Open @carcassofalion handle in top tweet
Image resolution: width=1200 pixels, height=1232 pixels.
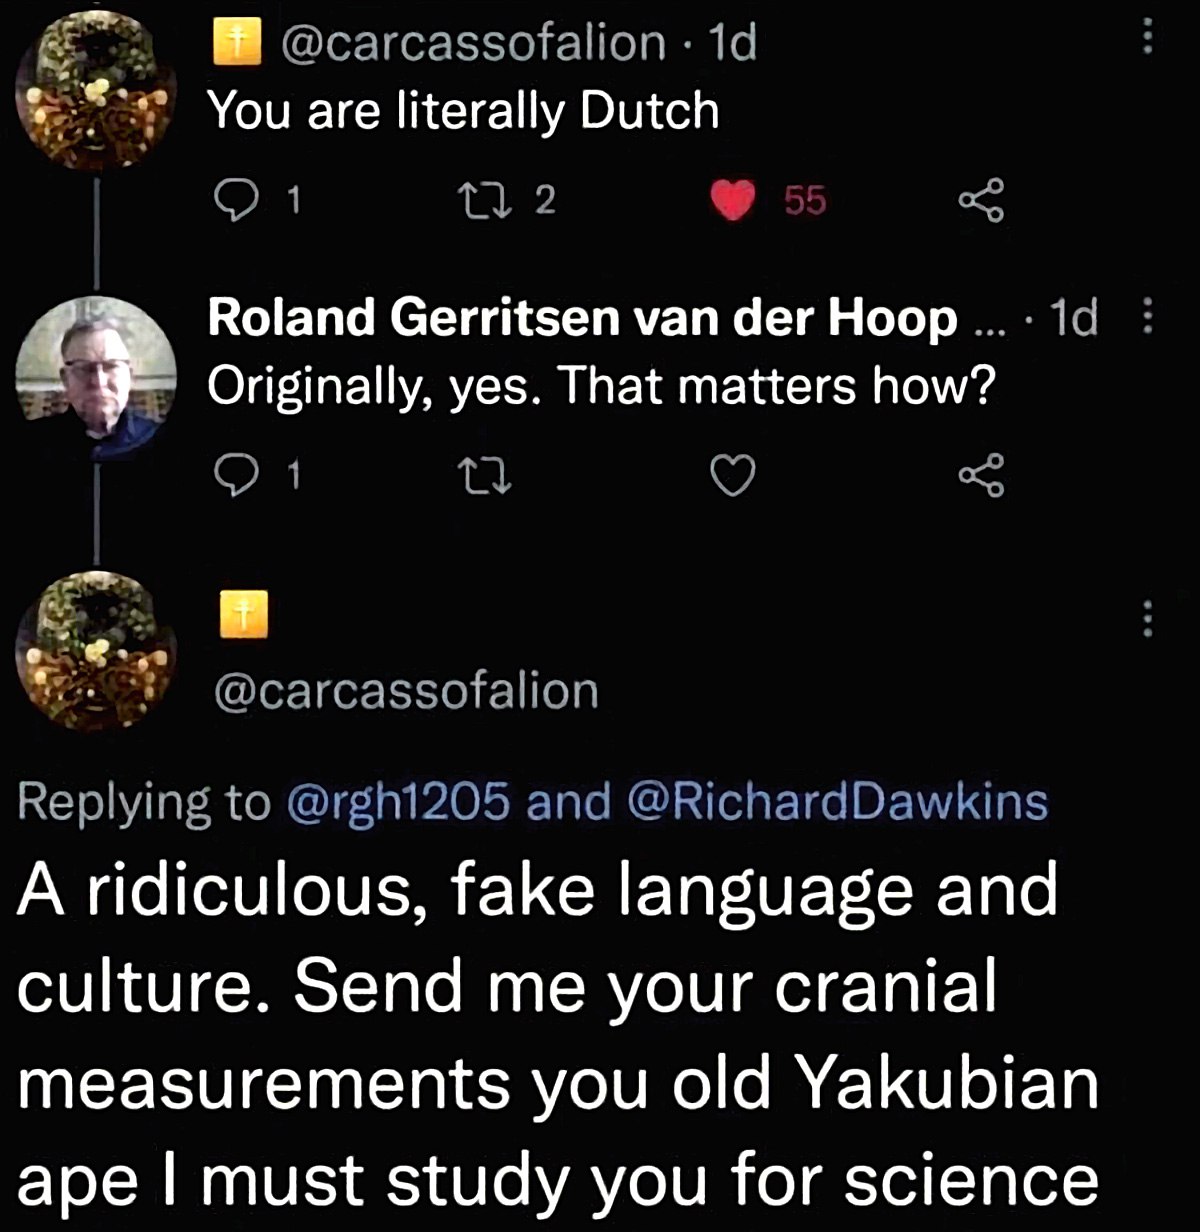pyautogui.click(x=473, y=43)
